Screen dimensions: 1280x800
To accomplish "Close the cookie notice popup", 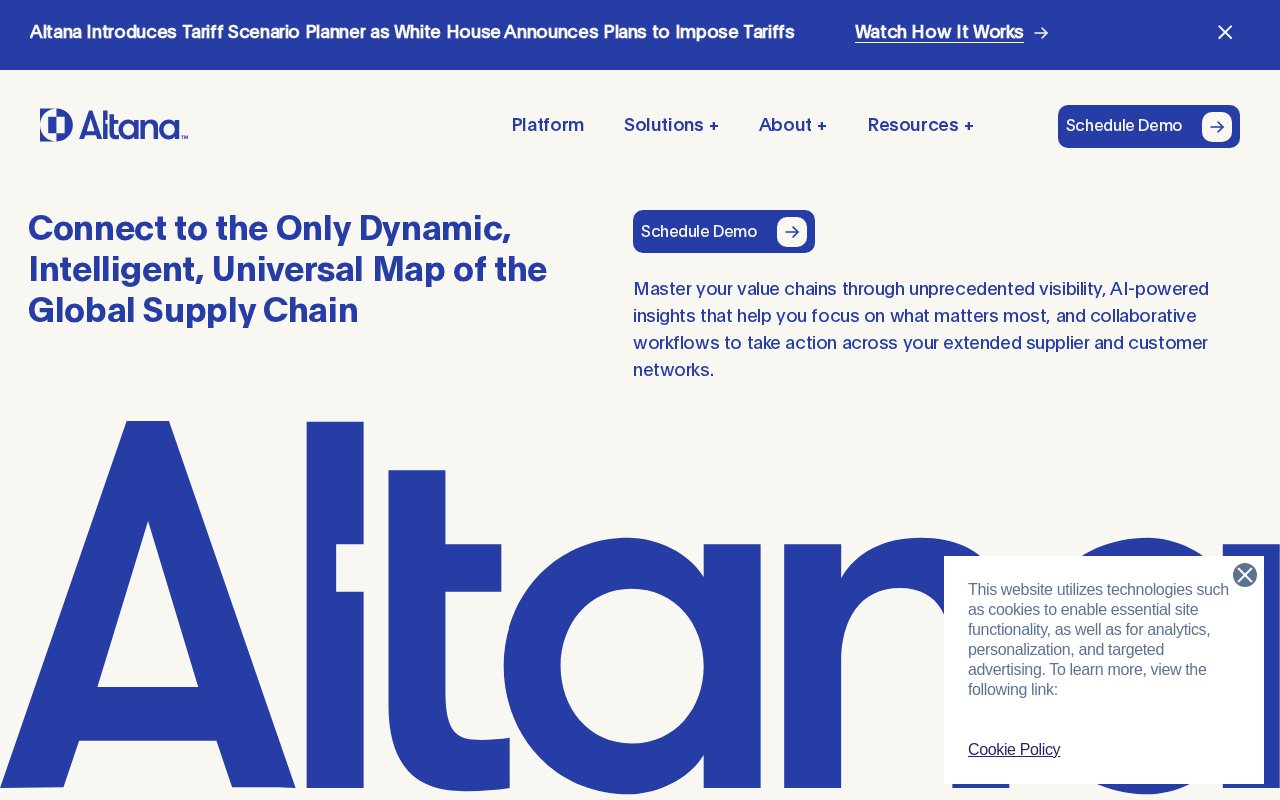I will (x=1245, y=575).
